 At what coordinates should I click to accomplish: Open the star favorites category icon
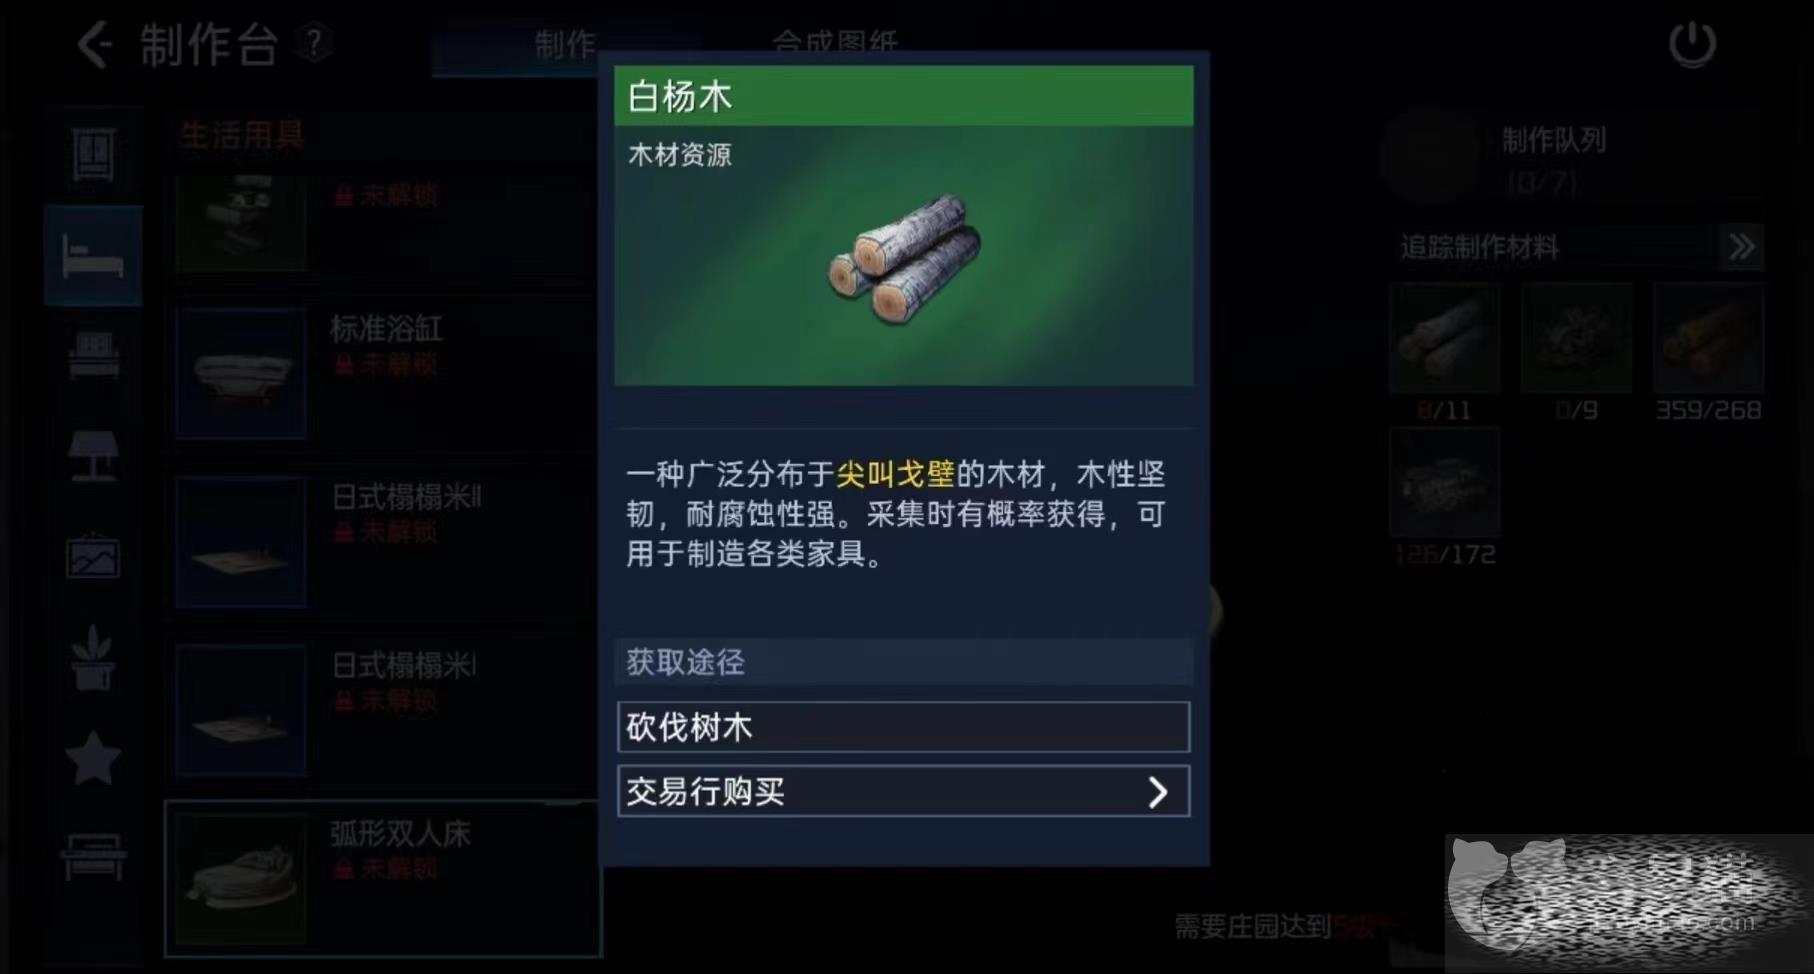click(x=93, y=757)
